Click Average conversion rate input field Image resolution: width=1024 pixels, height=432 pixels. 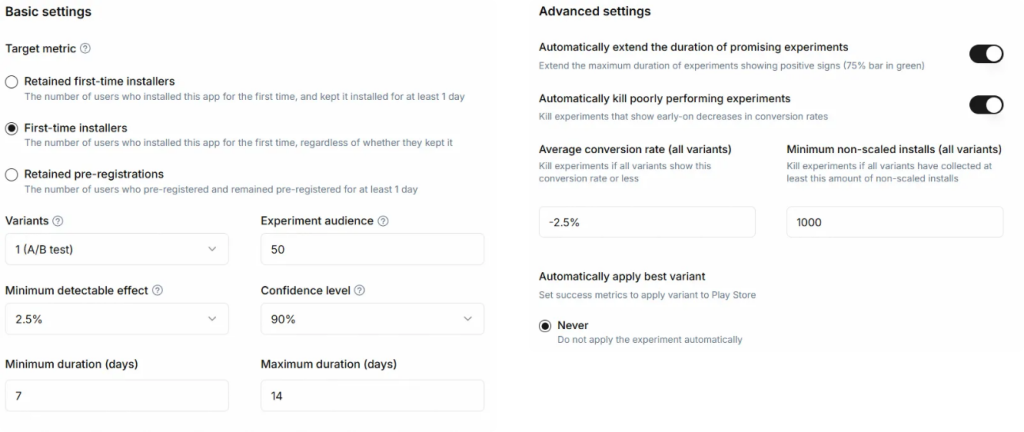point(646,222)
